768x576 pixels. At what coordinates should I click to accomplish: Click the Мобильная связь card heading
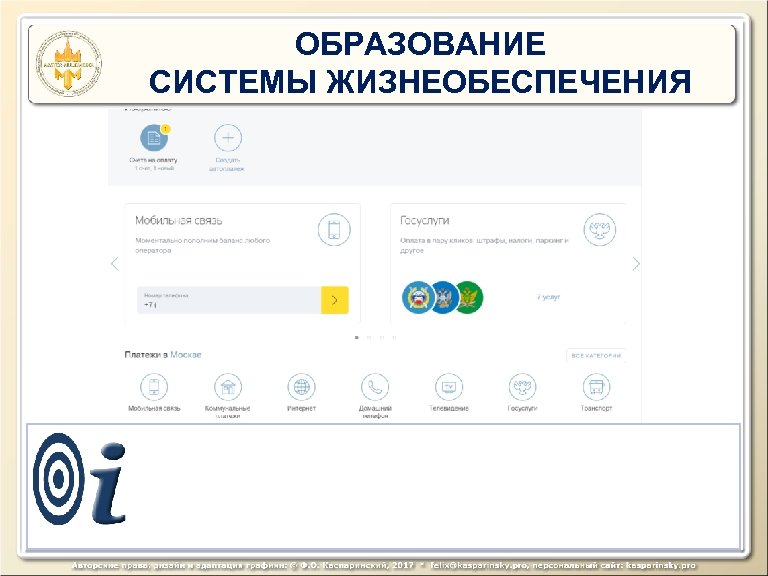pos(179,220)
